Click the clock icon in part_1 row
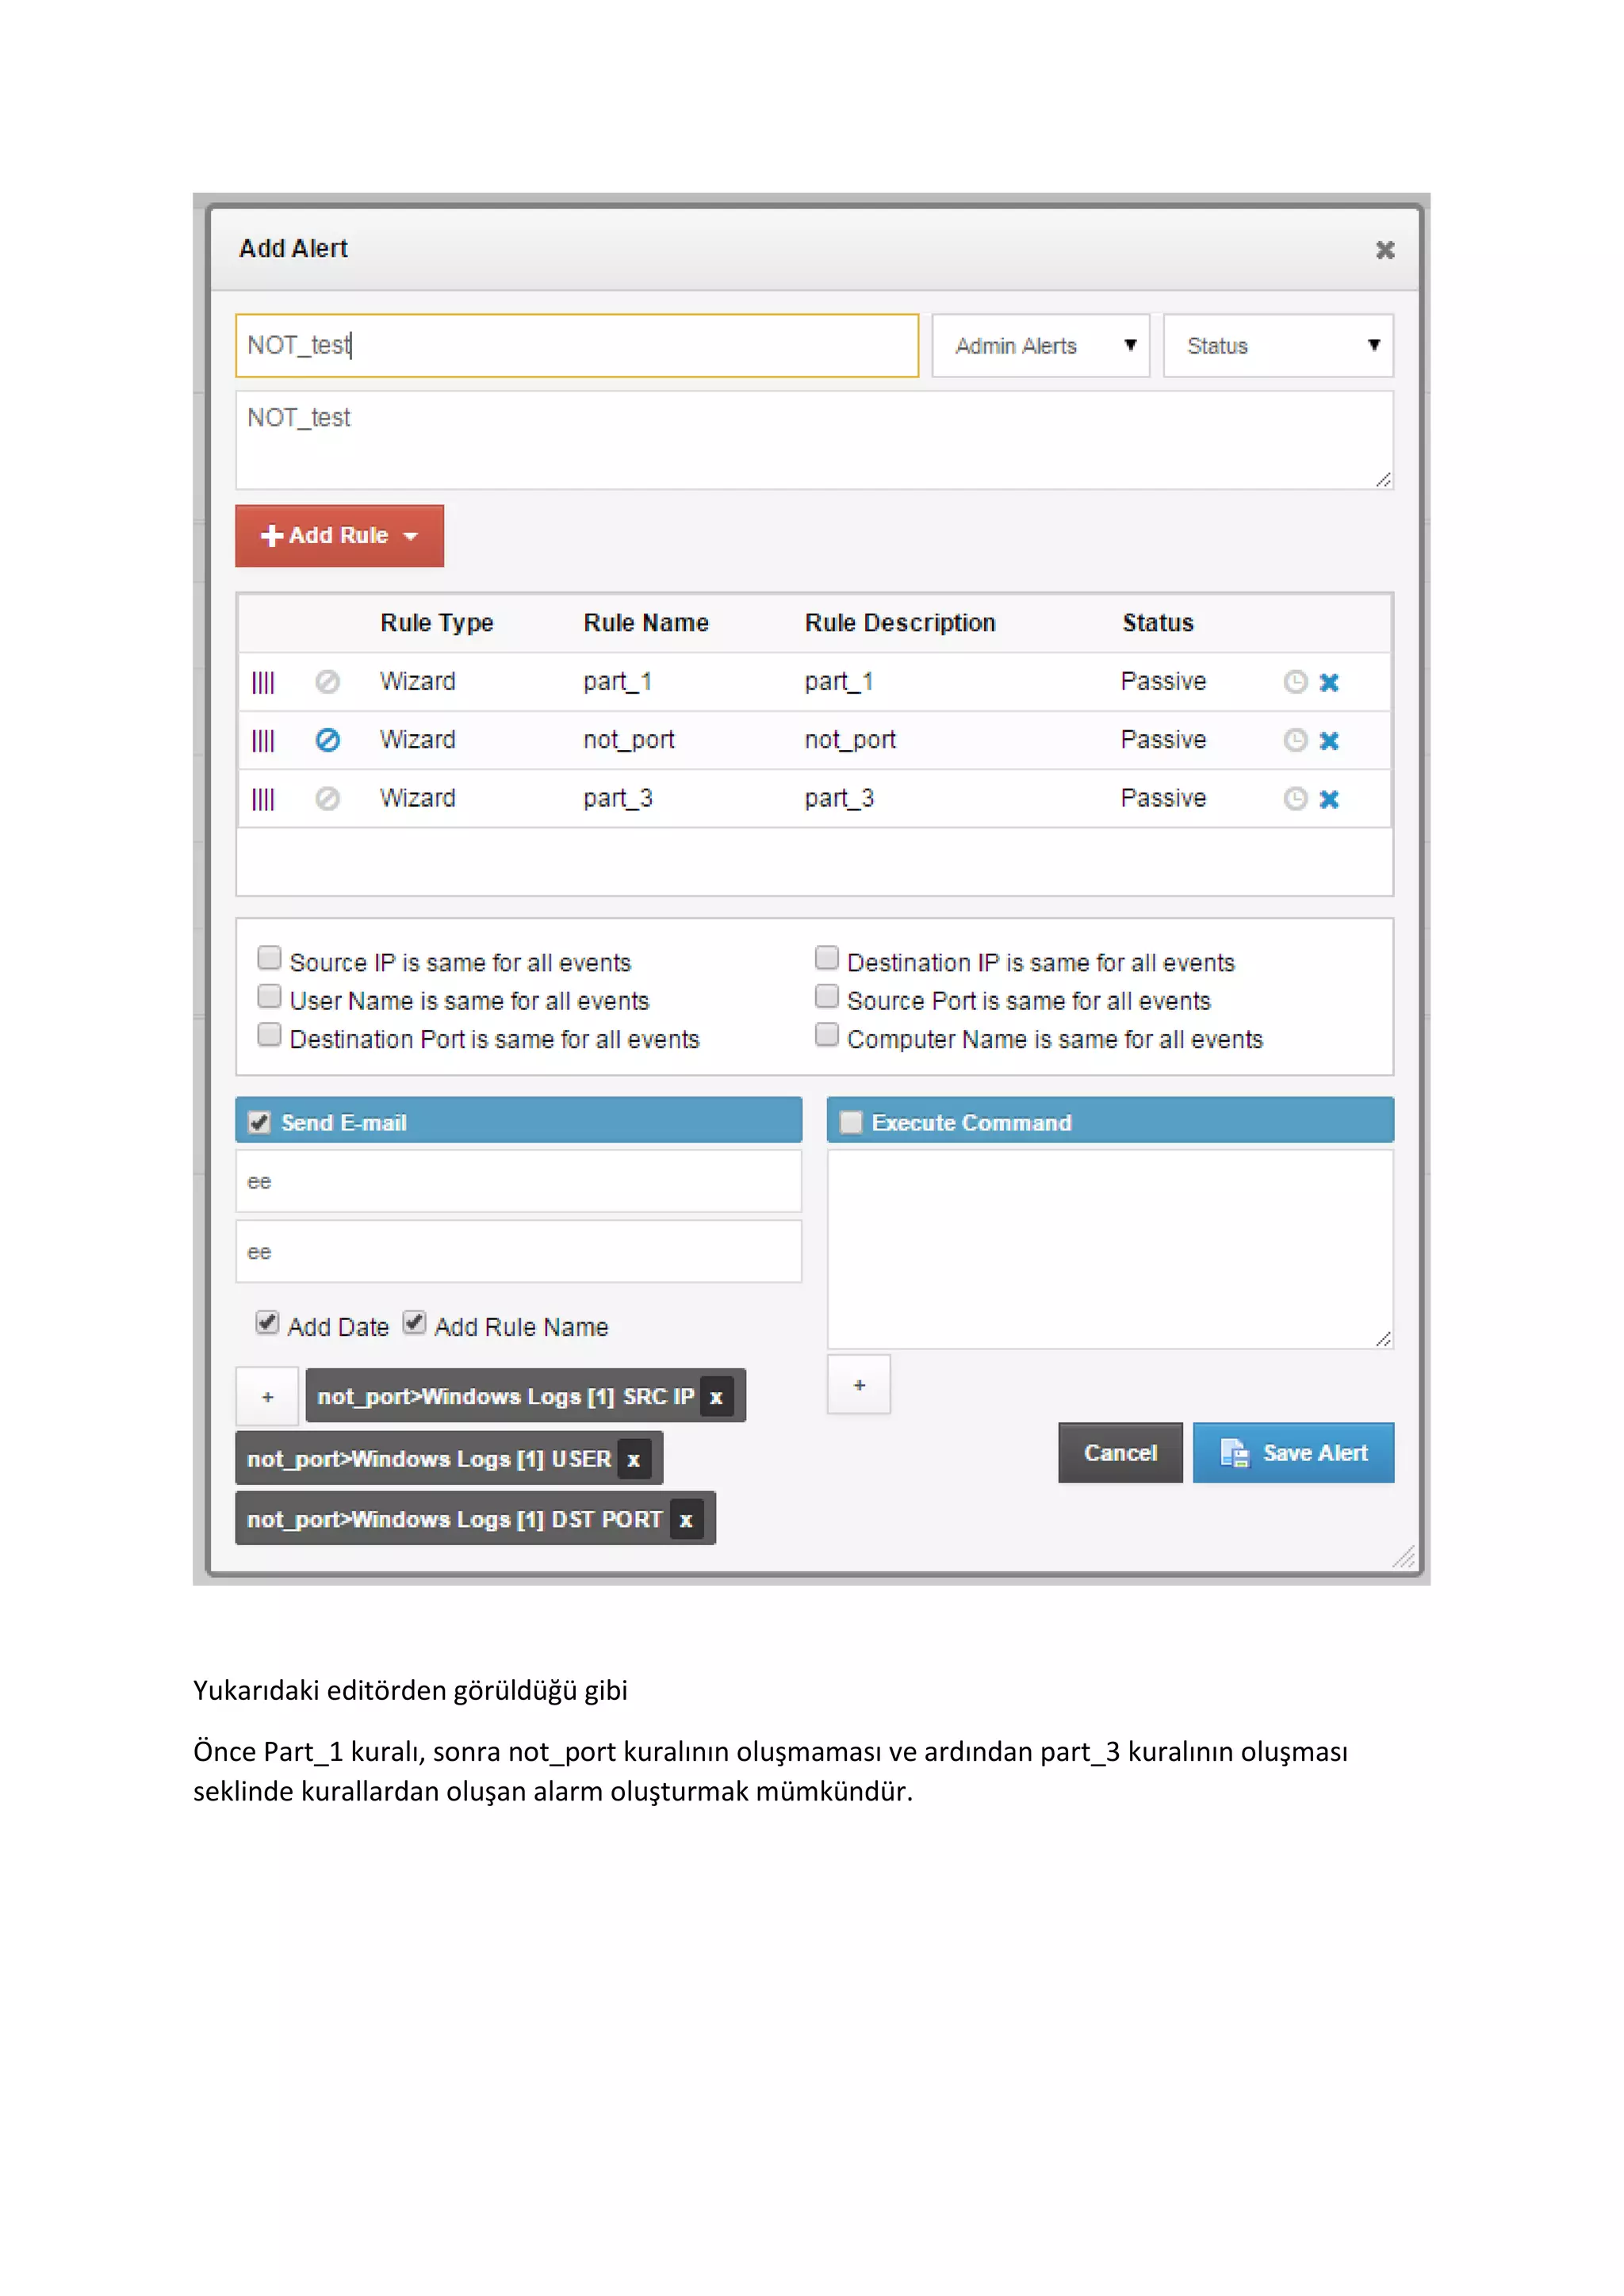Image resolution: width=1624 pixels, height=2296 pixels. [x=1295, y=682]
